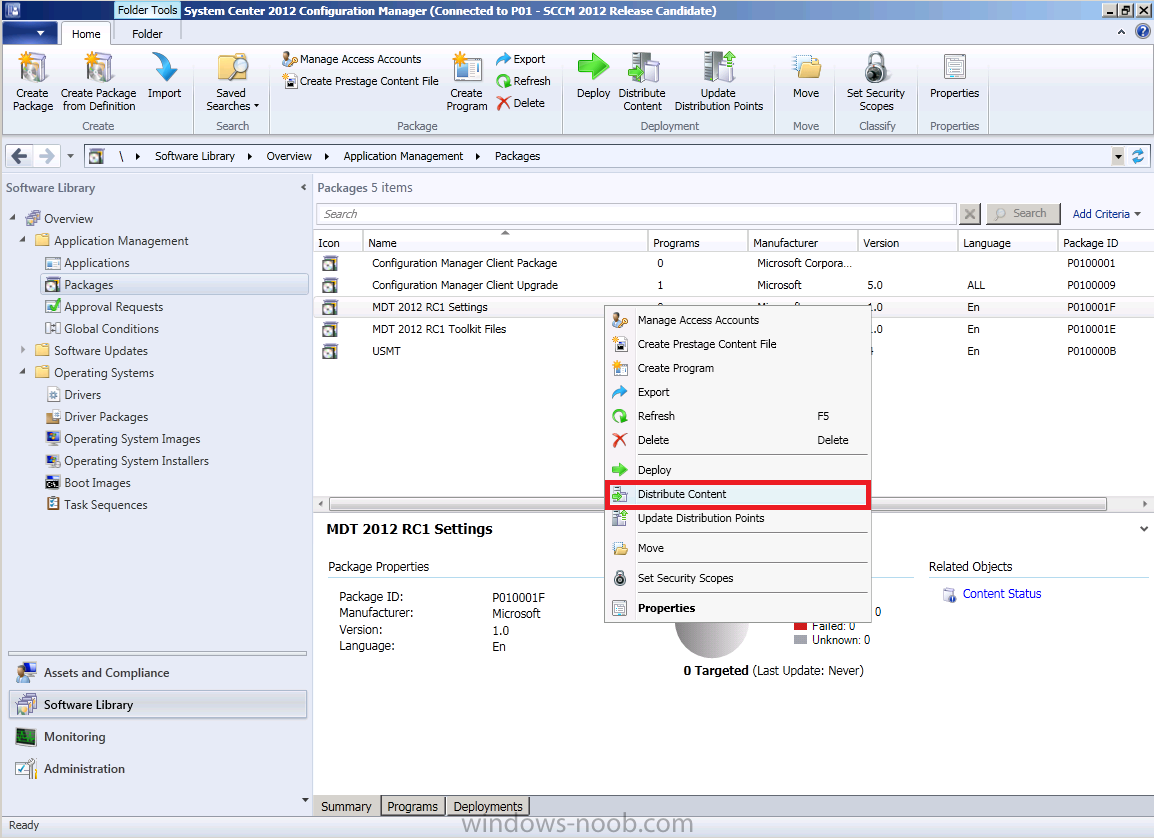Switch to the Programs bottom tab
The width and height of the screenshot is (1154, 838).
412,806
